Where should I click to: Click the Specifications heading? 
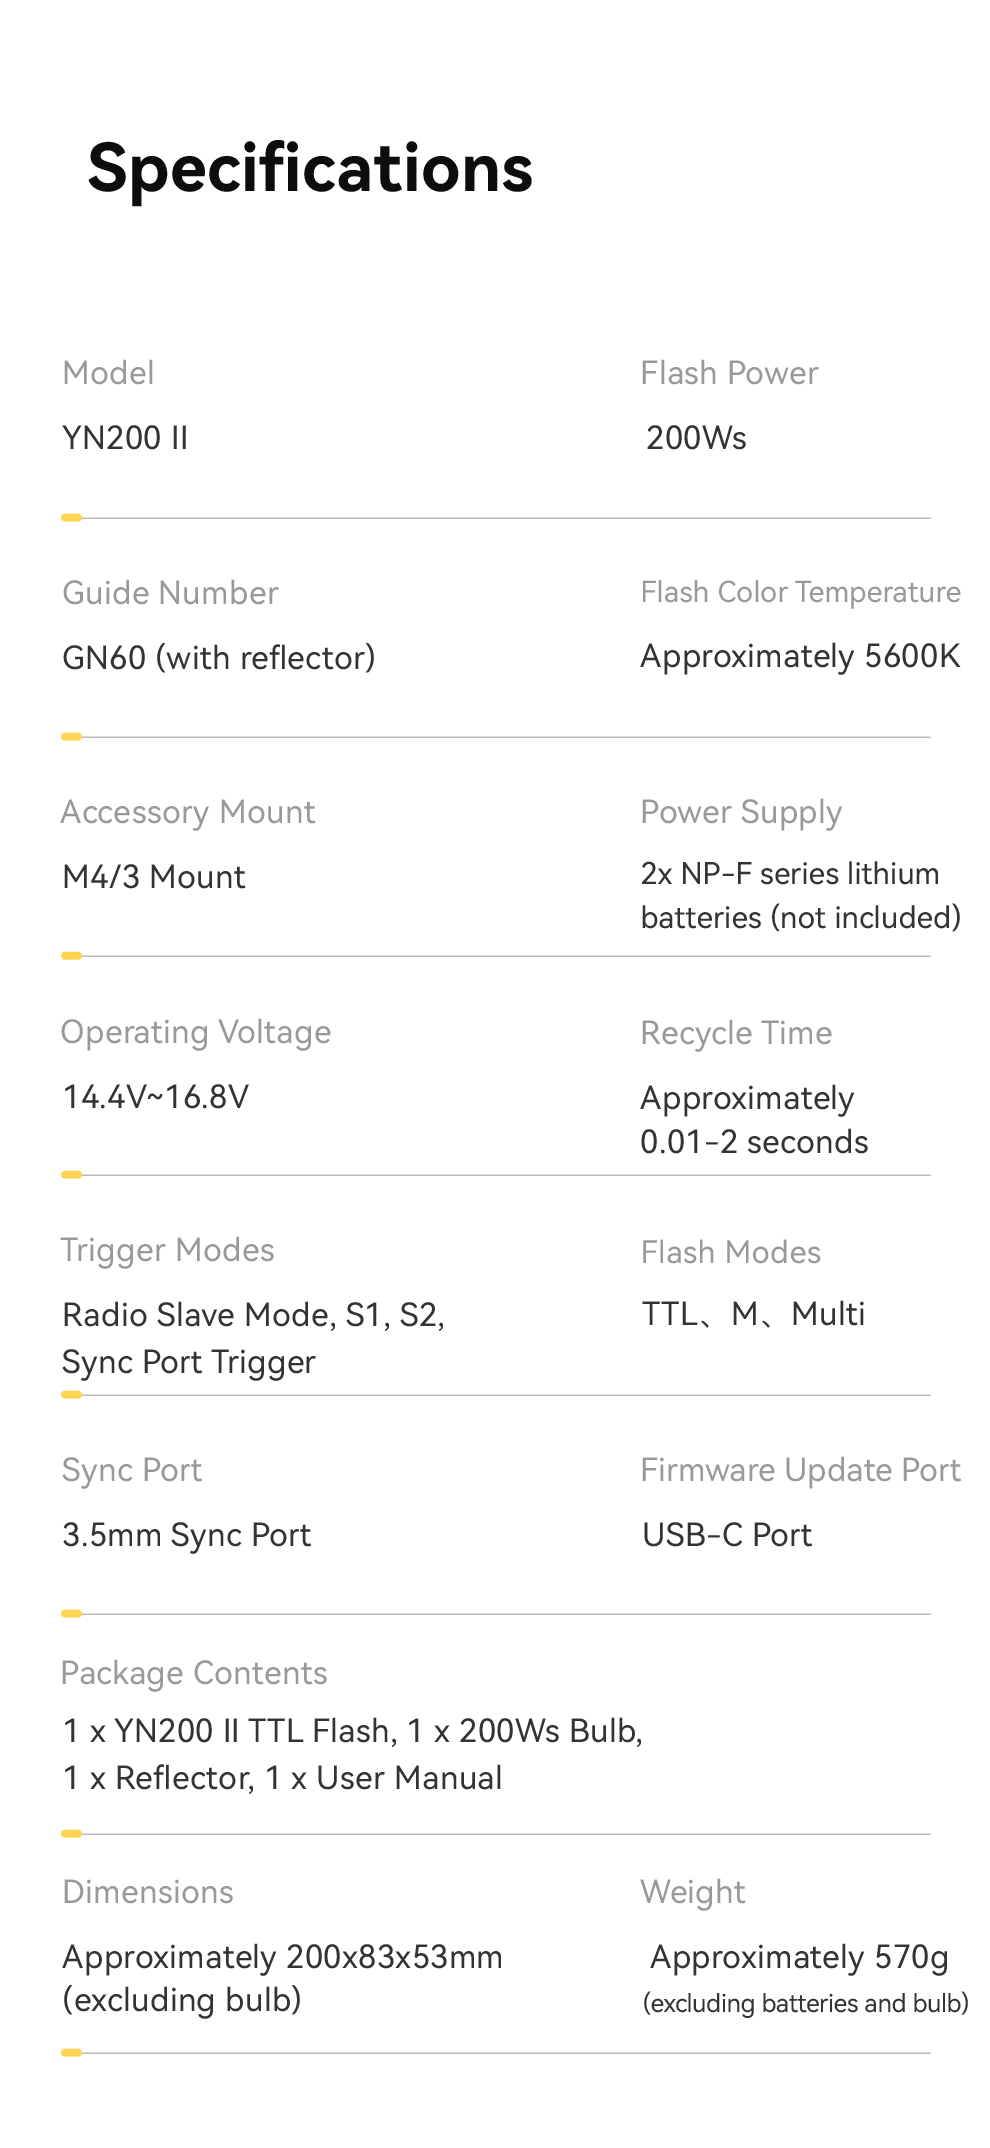pyautogui.click(x=310, y=168)
